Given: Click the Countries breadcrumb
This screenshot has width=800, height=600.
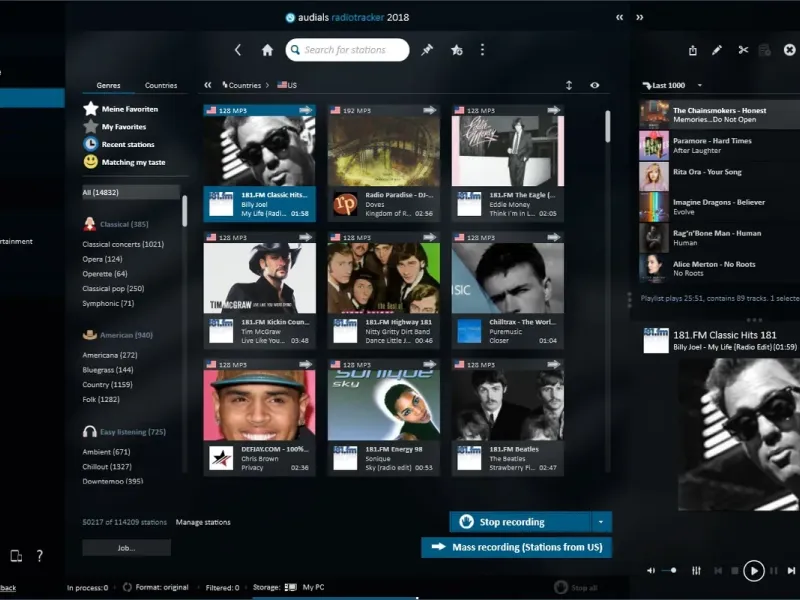Looking at the screenshot, I should [x=242, y=85].
